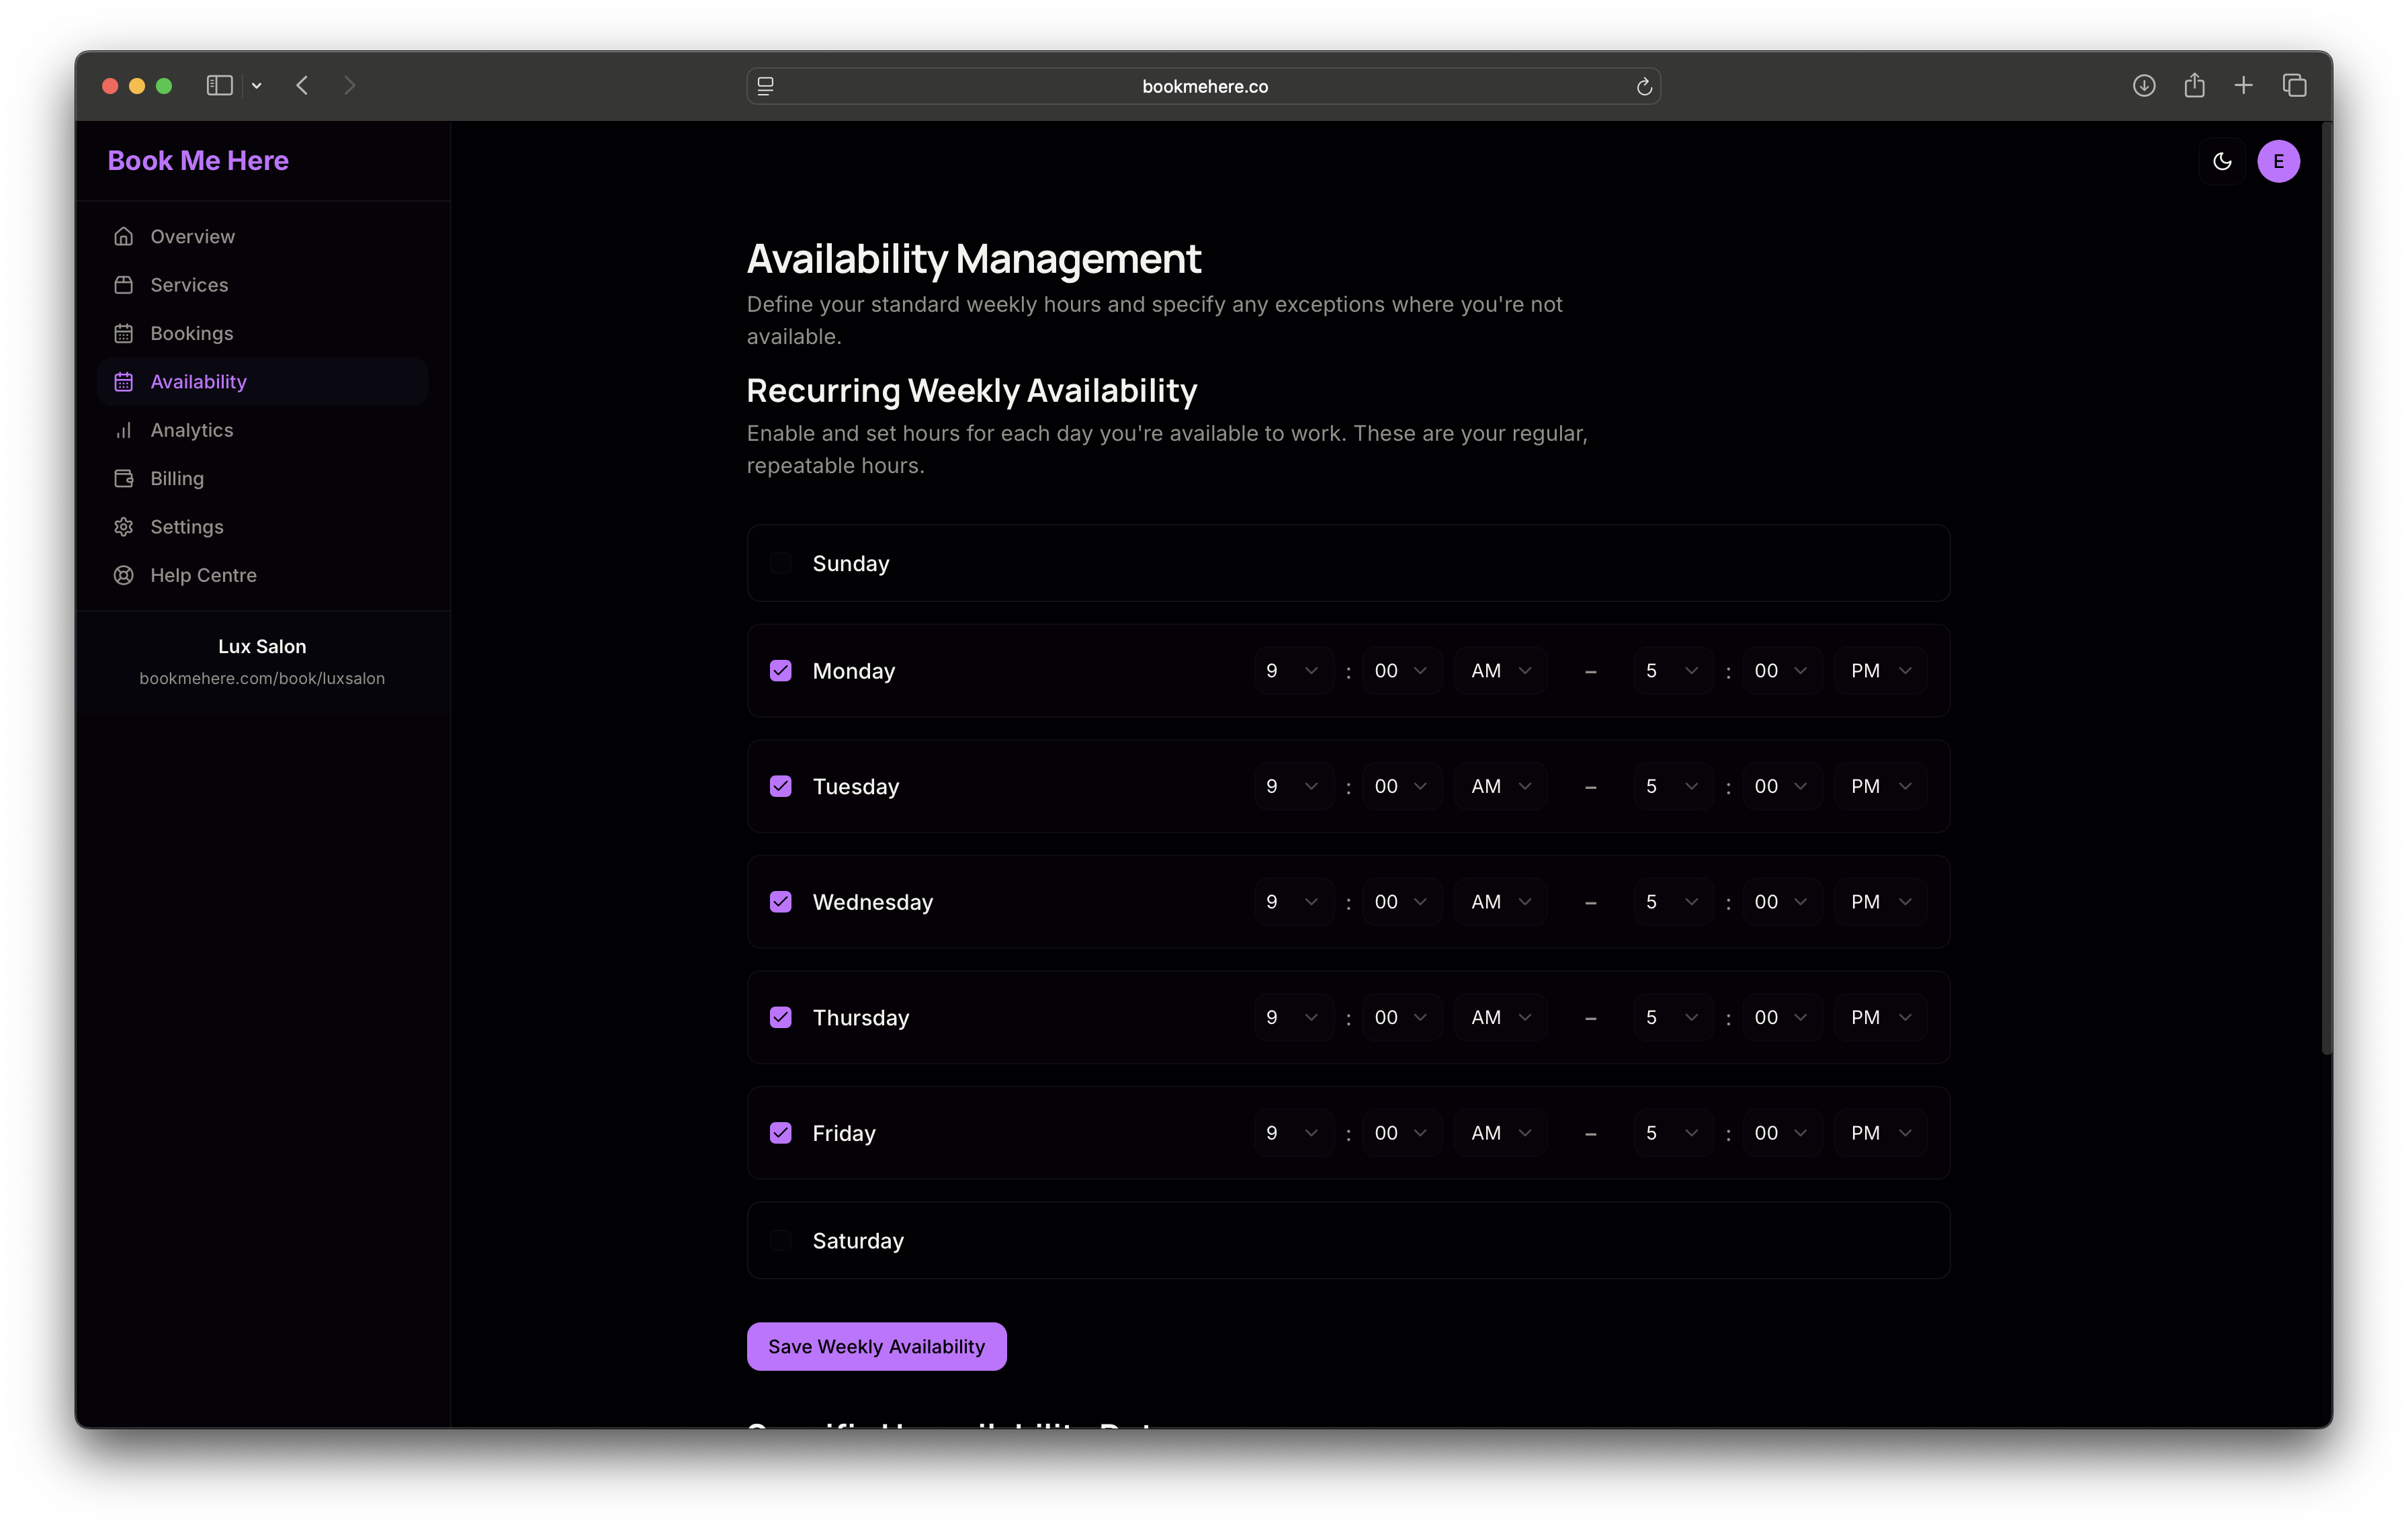
Task: Click the browser sidebar toggle icon
Action: 220,86
